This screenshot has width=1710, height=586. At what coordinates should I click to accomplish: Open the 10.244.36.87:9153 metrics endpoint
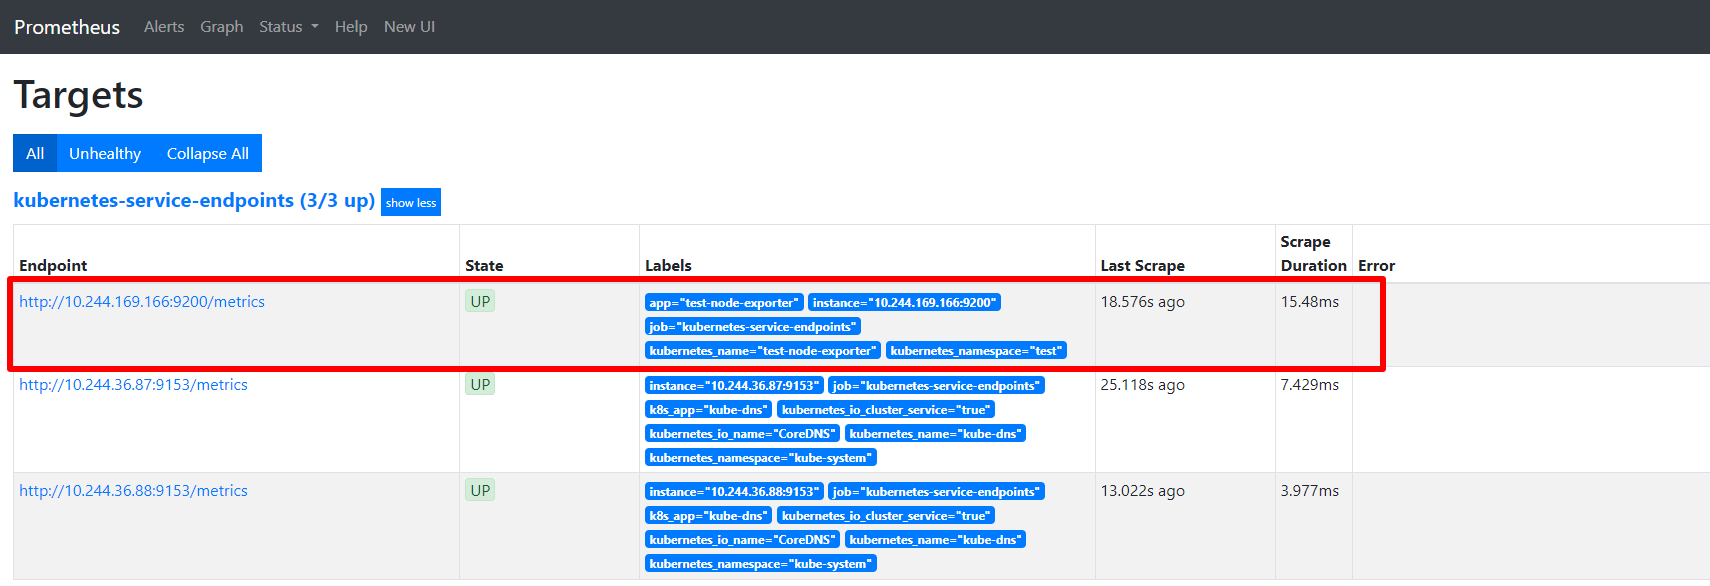pos(133,385)
